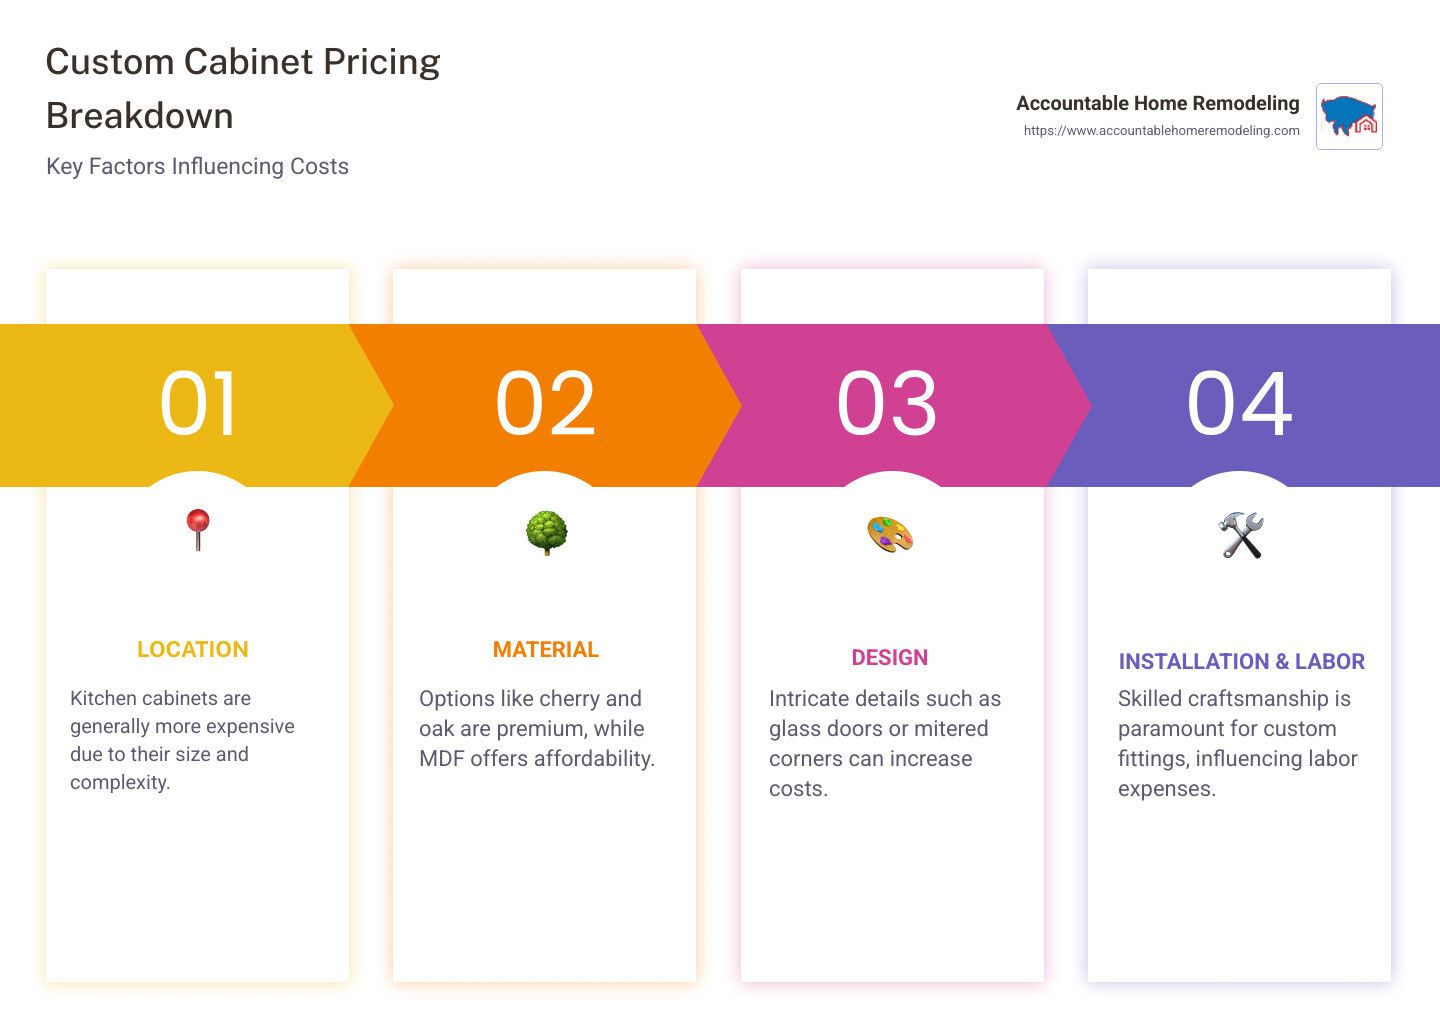1440x1024 pixels.
Task: Click the Accountable Home Remodeling company name
Action: [x=1157, y=103]
